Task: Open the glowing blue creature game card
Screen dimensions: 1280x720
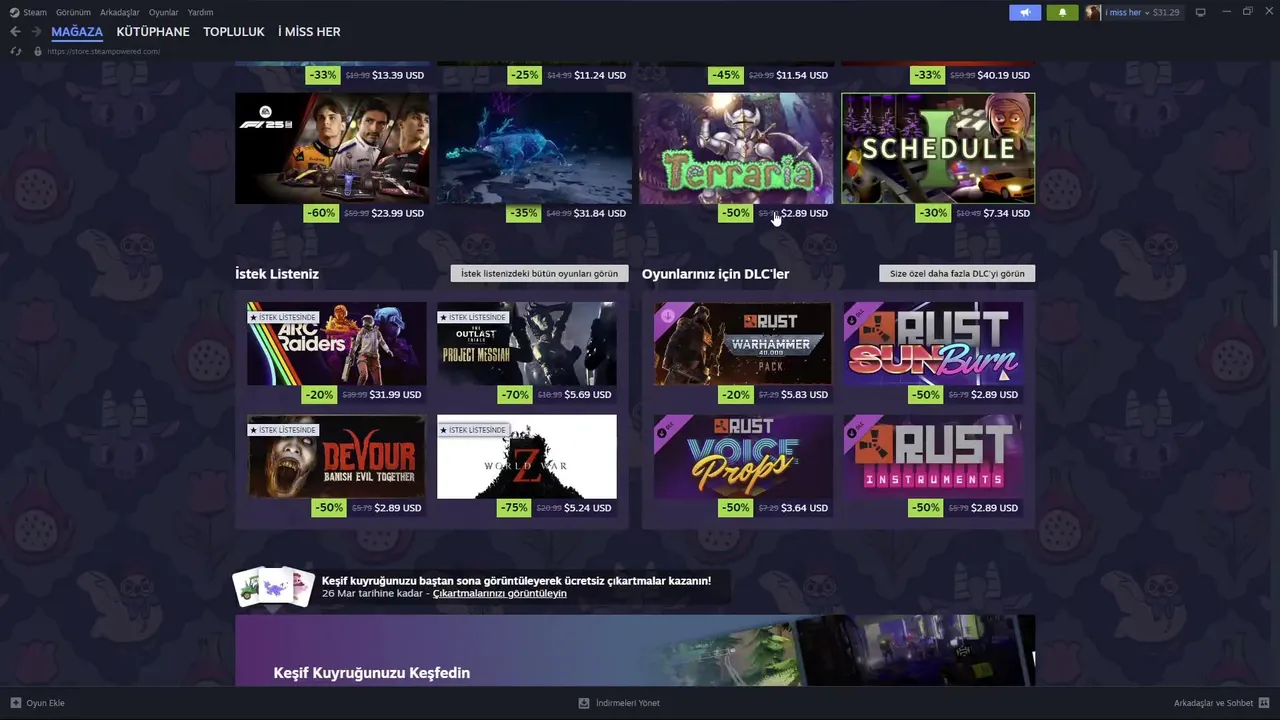Action: [x=534, y=148]
